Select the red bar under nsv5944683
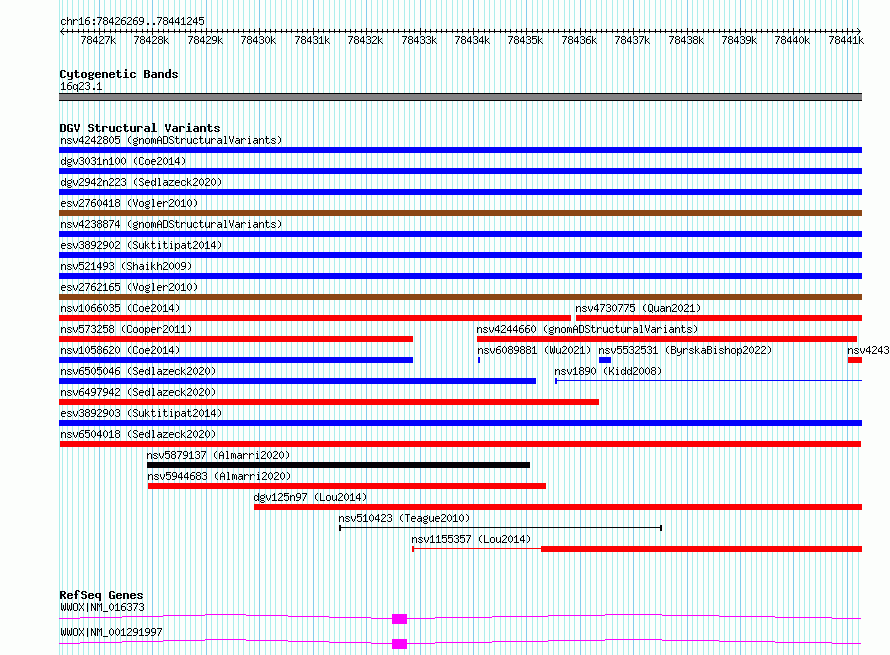890x655 pixels. pyautogui.click(x=347, y=486)
